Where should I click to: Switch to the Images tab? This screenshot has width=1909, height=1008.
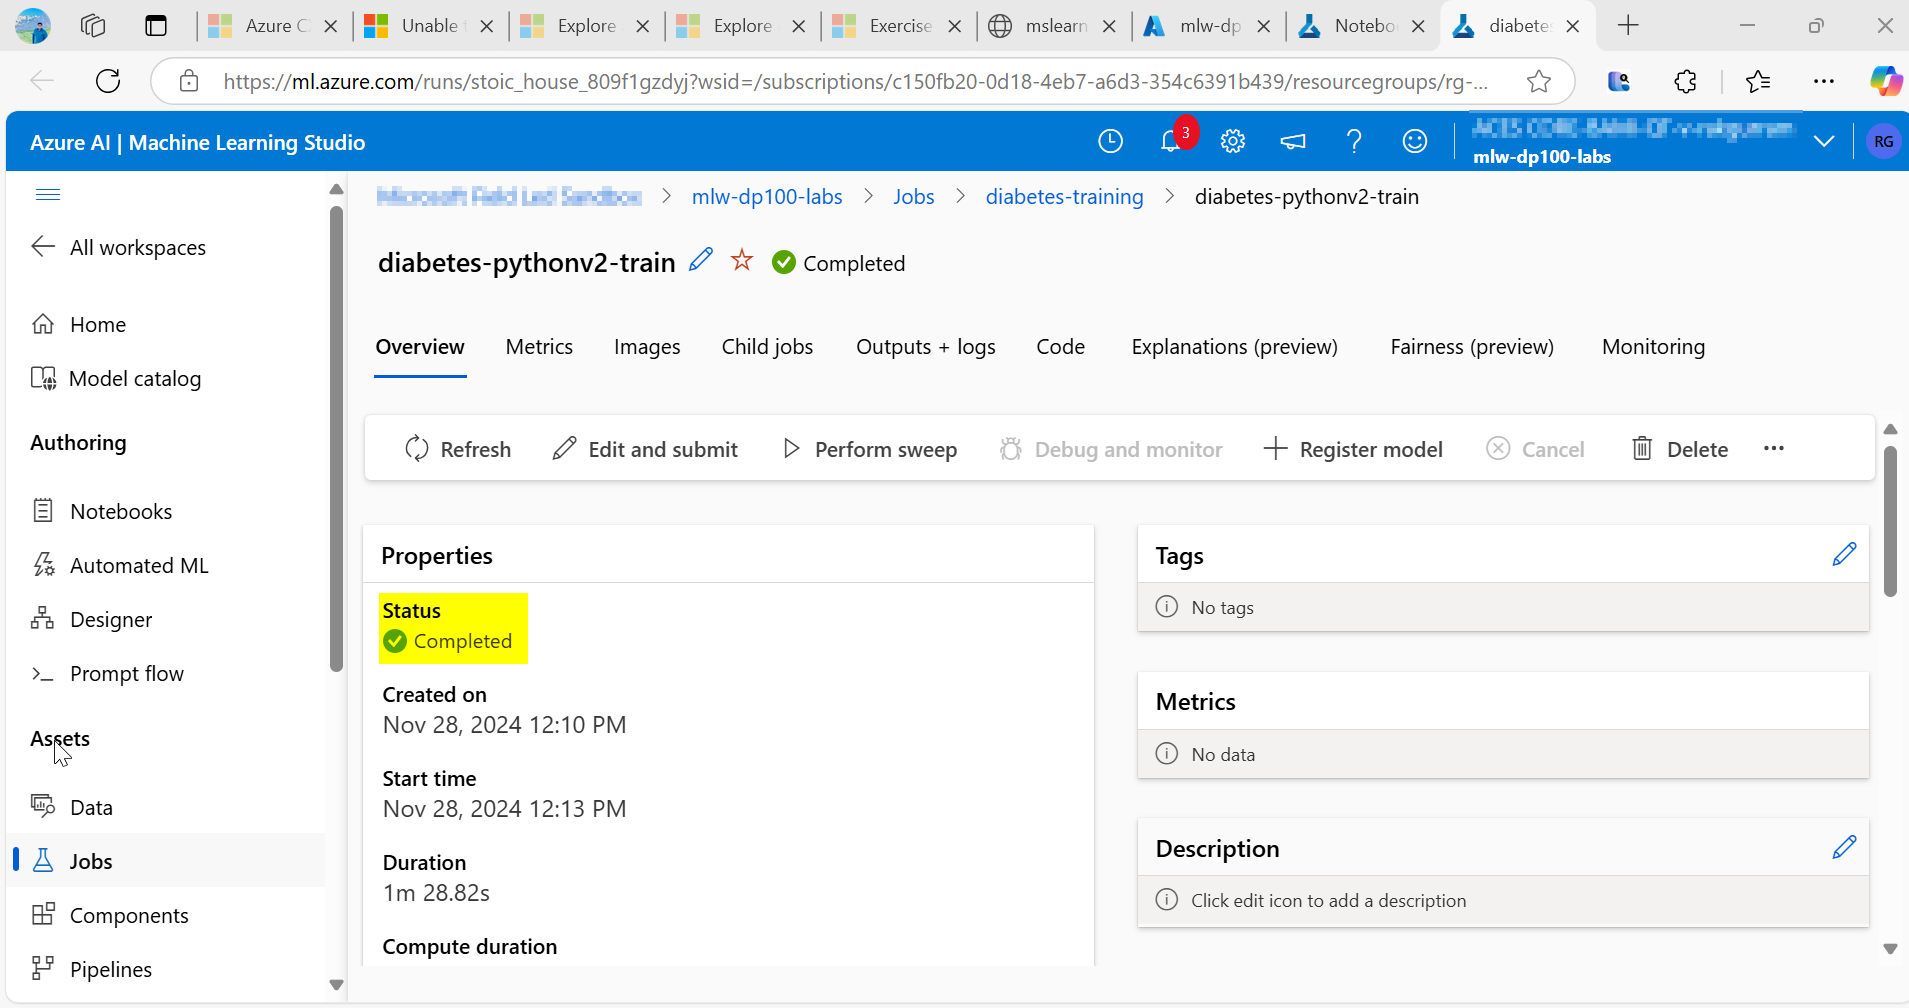coord(647,347)
